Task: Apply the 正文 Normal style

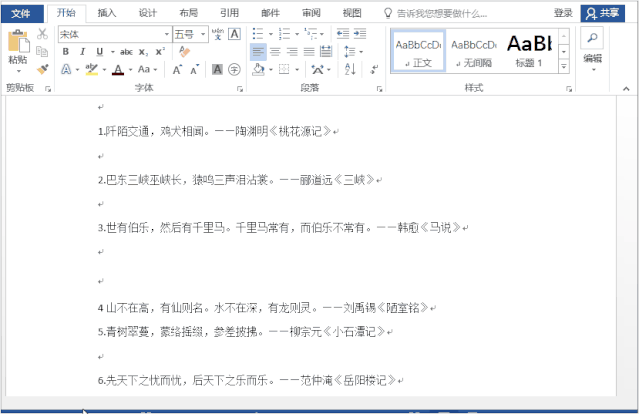Action: [418, 51]
